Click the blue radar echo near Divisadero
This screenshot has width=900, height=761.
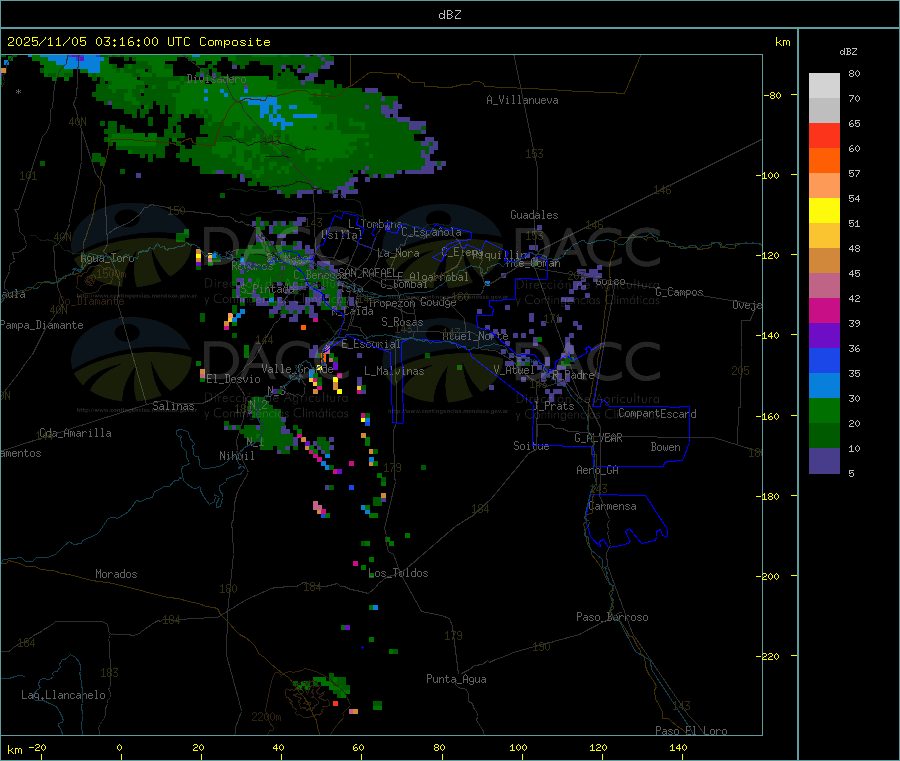point(277,110)
